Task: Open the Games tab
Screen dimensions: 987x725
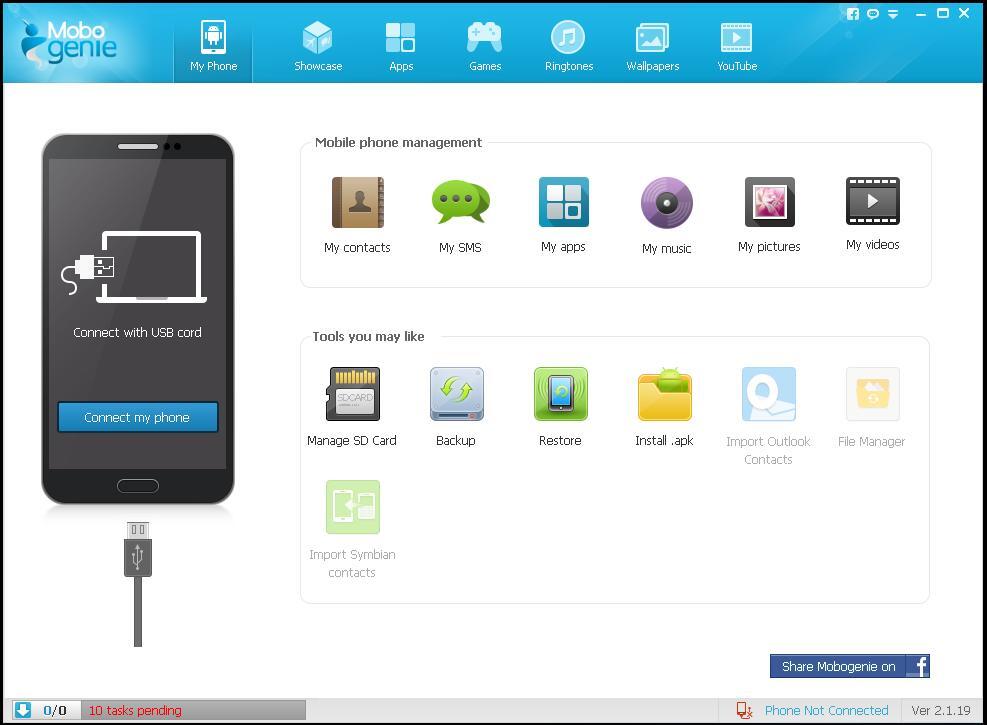Action: click(485, 45)
